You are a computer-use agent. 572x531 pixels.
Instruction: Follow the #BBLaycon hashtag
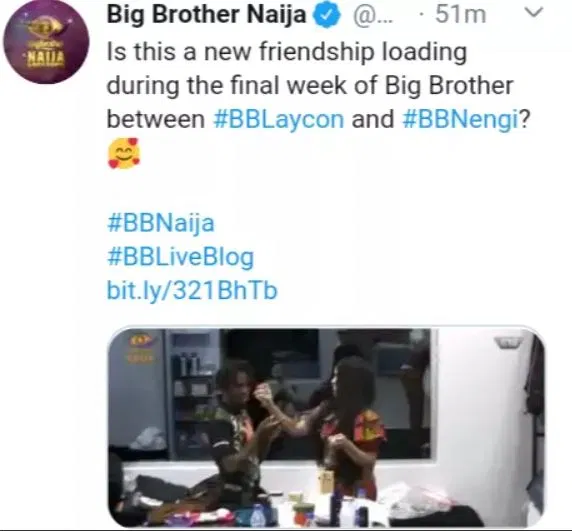(278, 120)
